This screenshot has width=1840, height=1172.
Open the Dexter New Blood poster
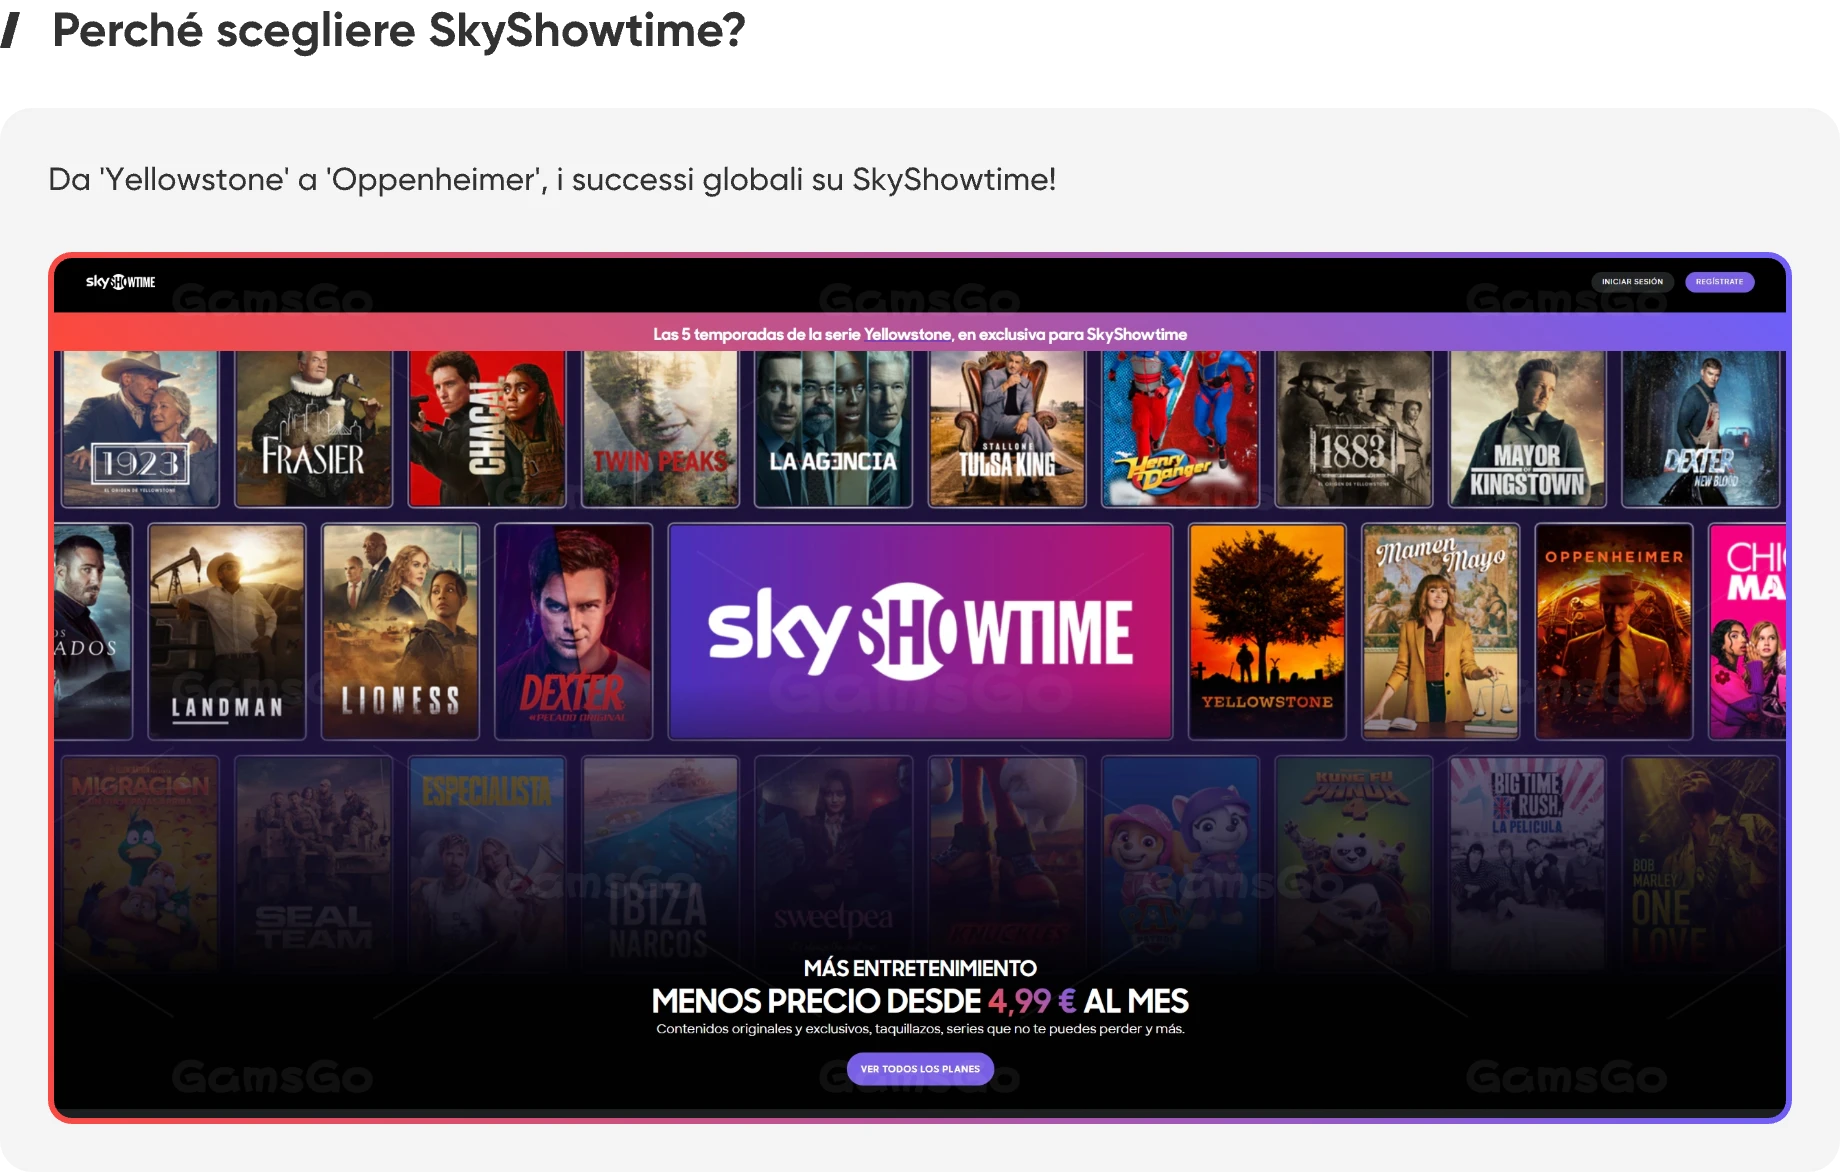pos(1700,429)
